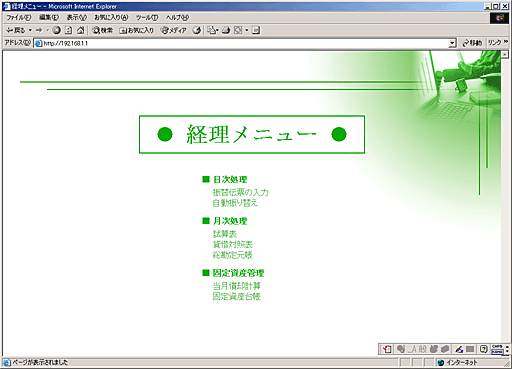Click the Refresh page icon
This screenshot has height=369, width=512.
point(68,30)
